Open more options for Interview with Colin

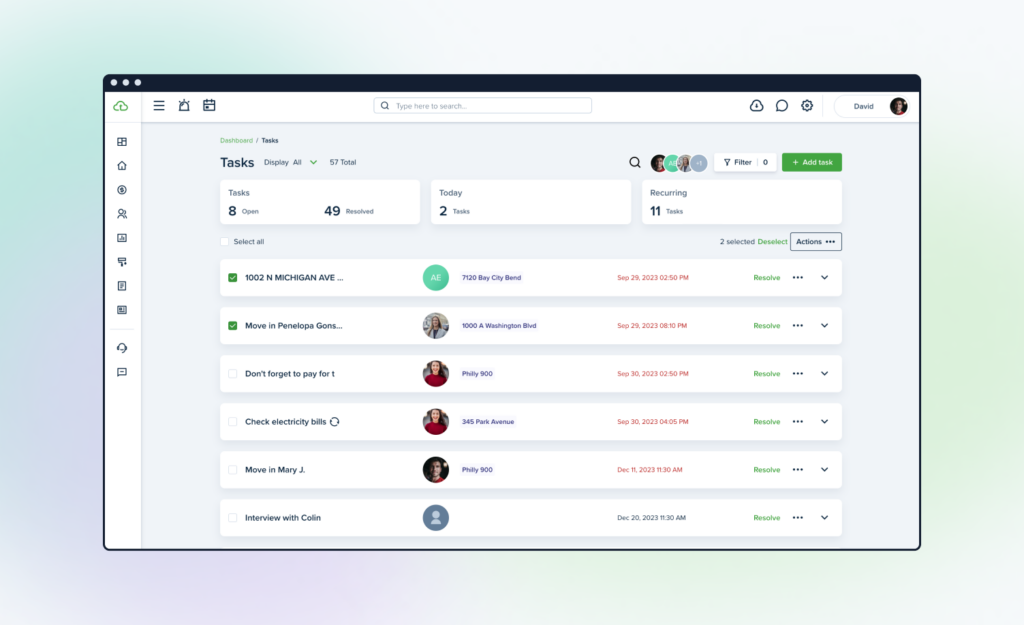[x=798, y=517]
